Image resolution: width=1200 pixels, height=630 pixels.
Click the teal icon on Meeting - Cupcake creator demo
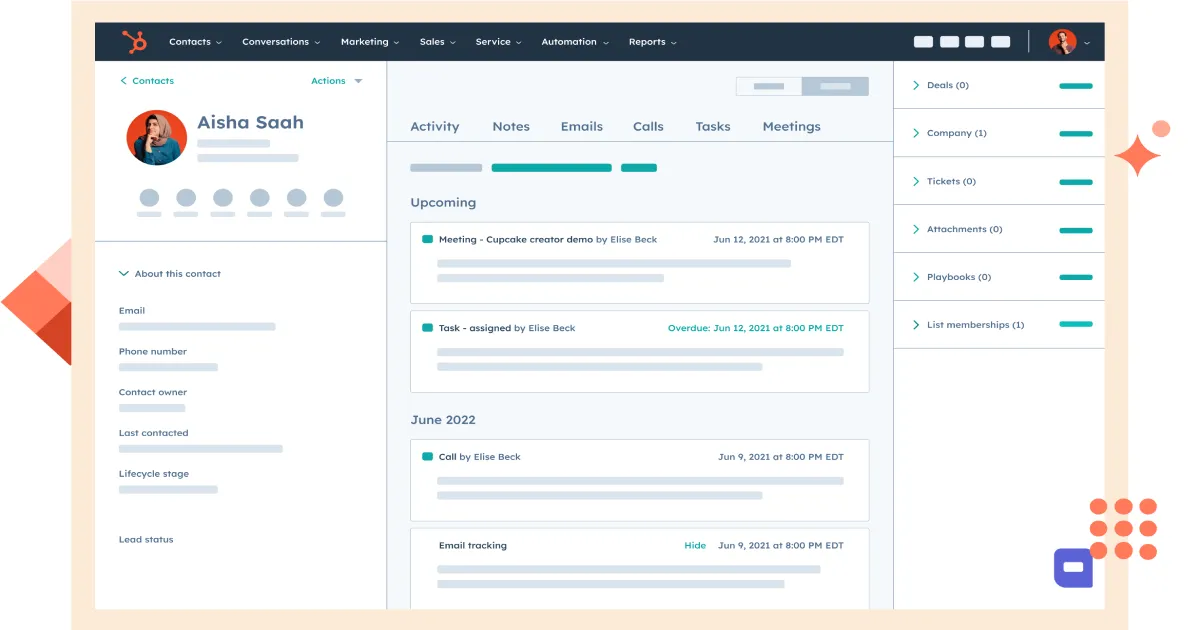[x=427, y=239]
